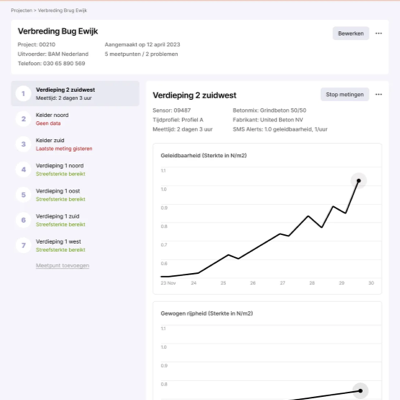This screenshot has width=400, height=400.
Task: Open Verdieping 2 zuidwest list item
Action: coord(75,94)
